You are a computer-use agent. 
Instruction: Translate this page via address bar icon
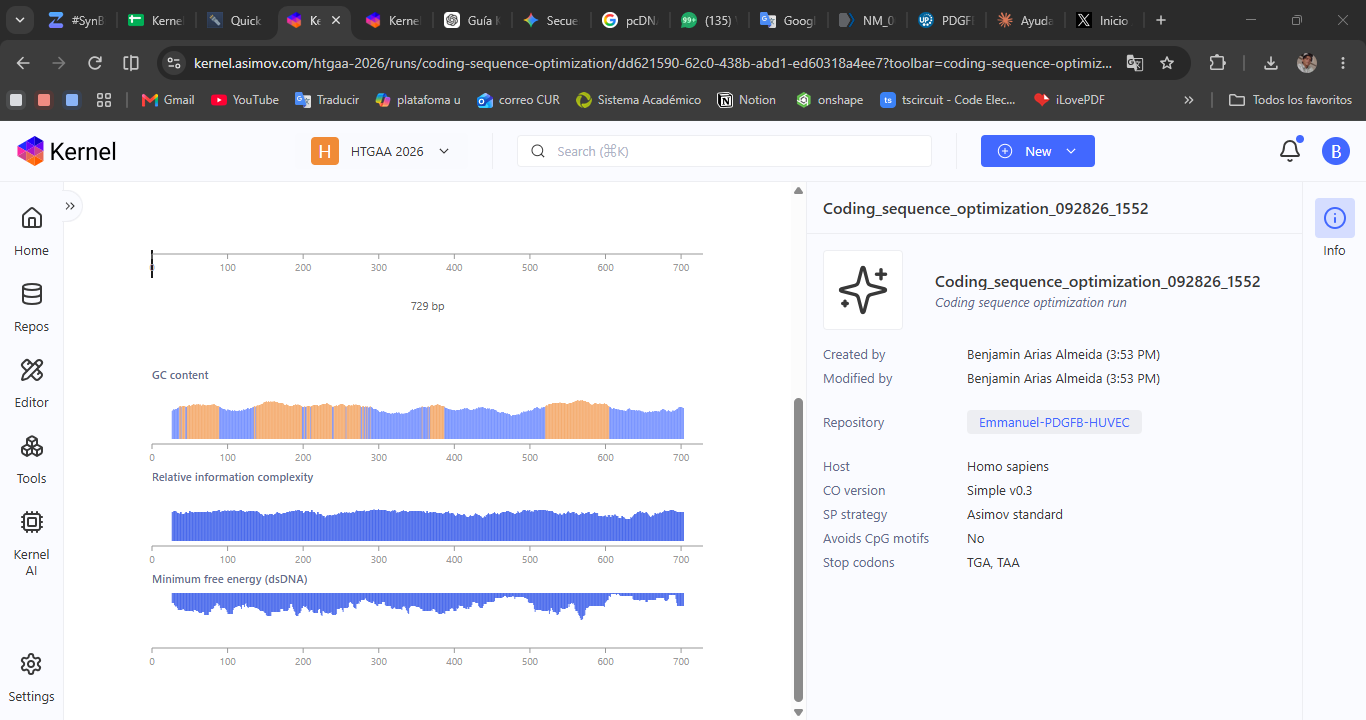tap(1134, 63)
